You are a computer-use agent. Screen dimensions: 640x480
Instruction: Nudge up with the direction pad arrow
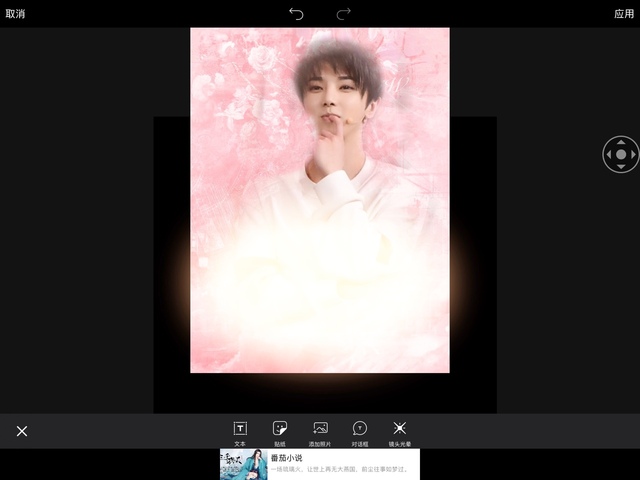coord(621,142)
